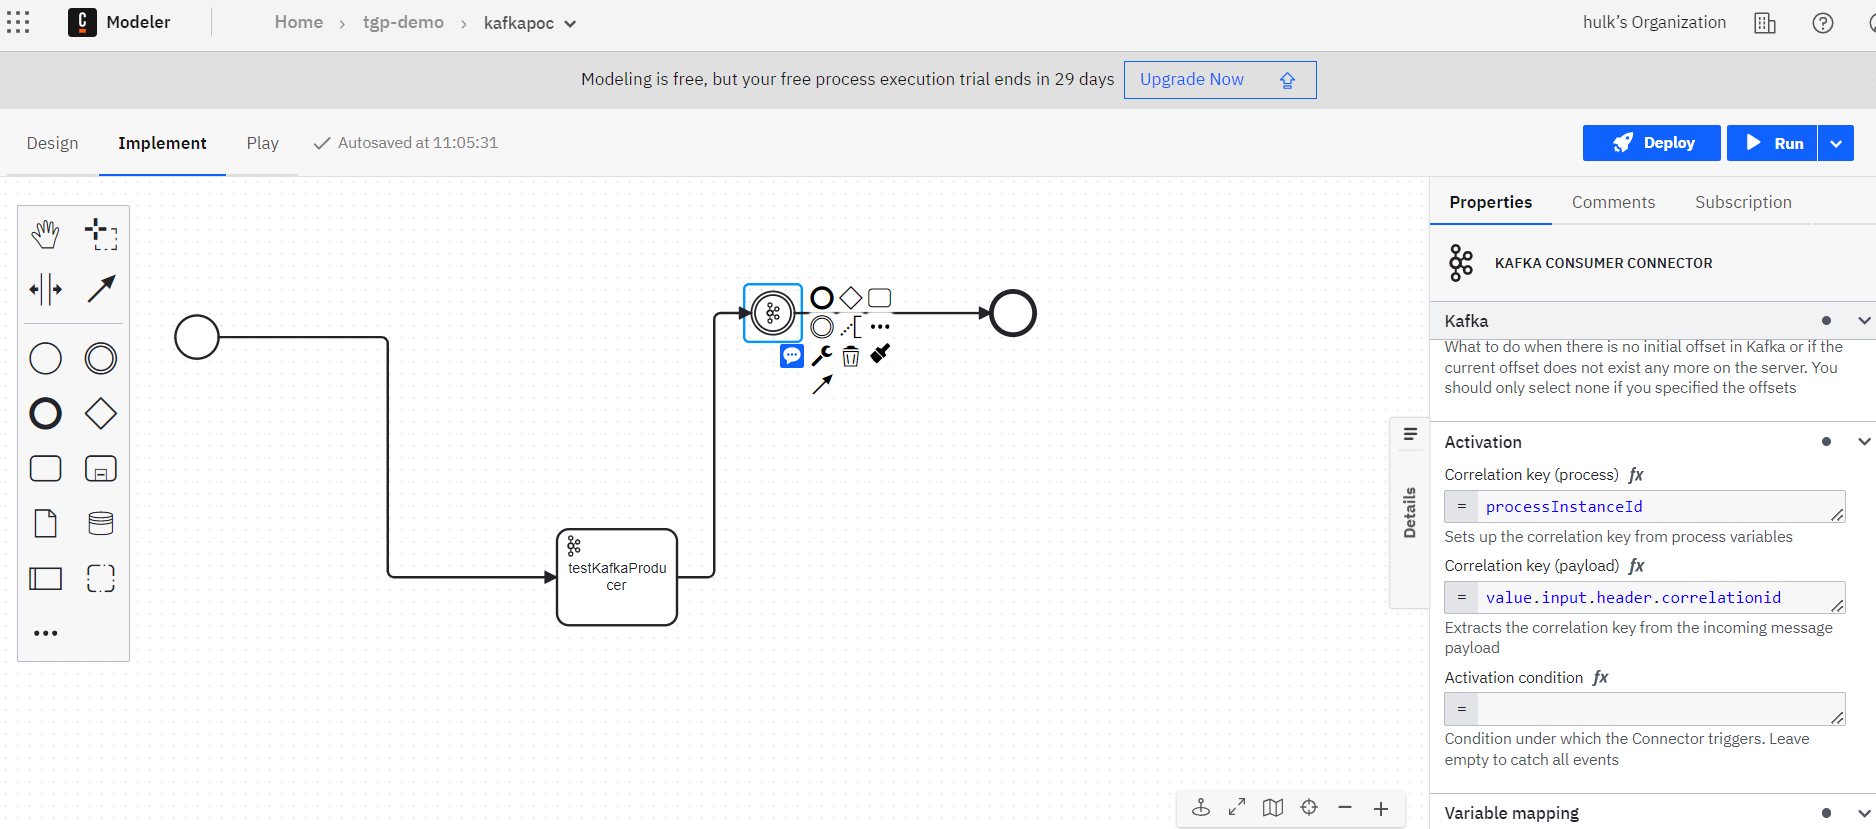This screenshot has height=829, width=1876.
Task: Change element type with wrench icon
Action: tap(822, 356)
